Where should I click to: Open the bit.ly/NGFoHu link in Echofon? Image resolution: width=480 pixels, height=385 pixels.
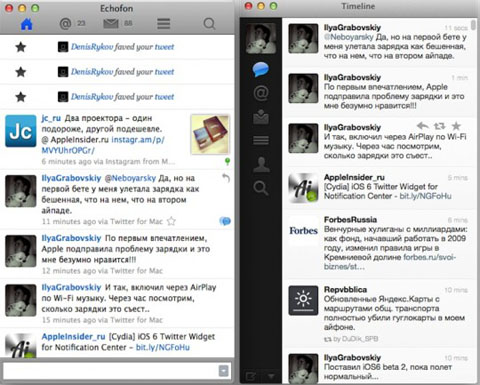tap(163, 347)
